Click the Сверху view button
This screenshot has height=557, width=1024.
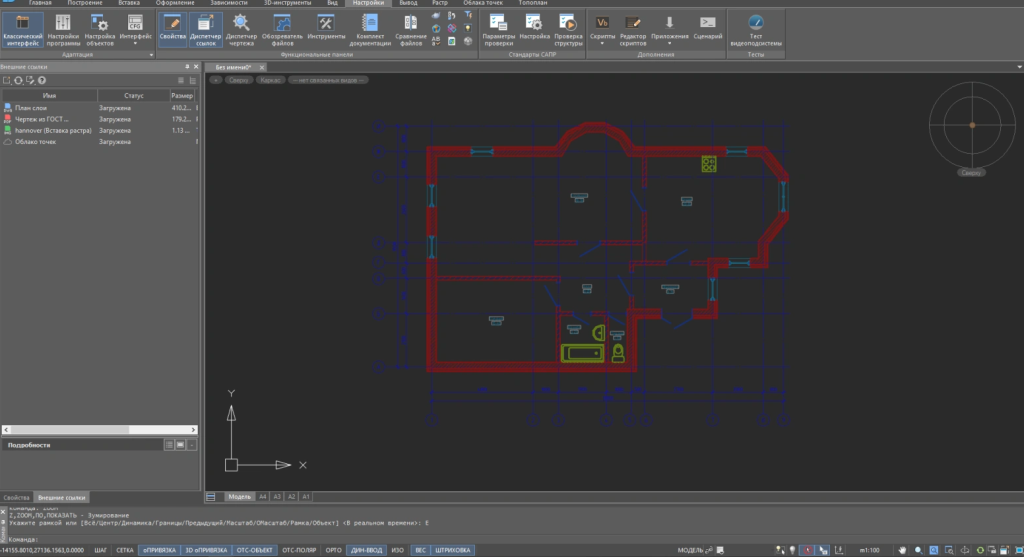[x=238, y=79]
